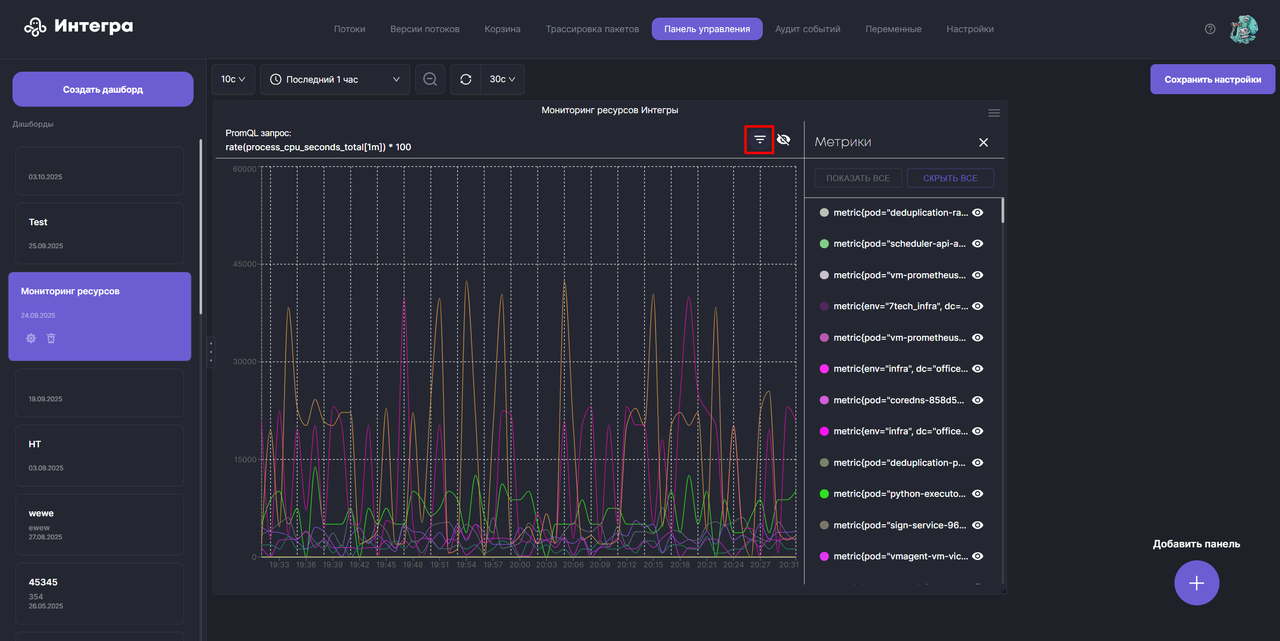Open the untitled dashboard dated 03.10.2025
The width and height of the screenshot is (1280, 641).
pos(100,171)
